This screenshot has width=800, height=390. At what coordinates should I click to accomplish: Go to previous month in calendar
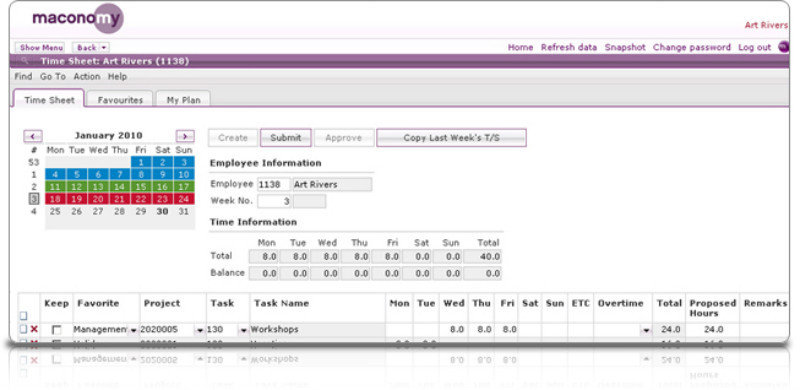click(33, 136)
